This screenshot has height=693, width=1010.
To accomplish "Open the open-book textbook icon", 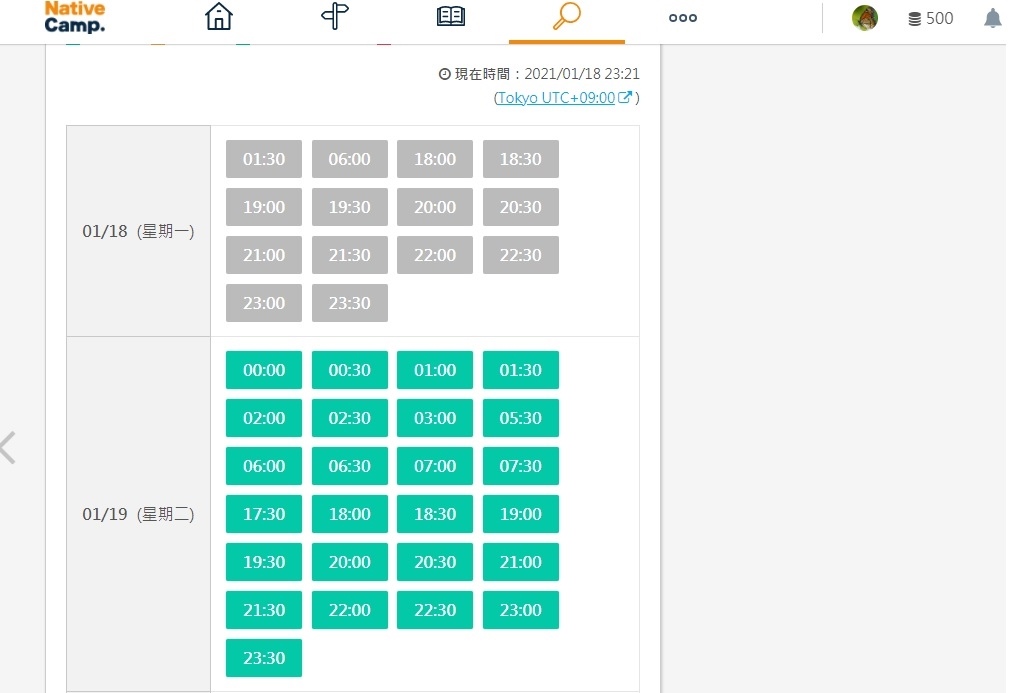I will click(451, 17).
